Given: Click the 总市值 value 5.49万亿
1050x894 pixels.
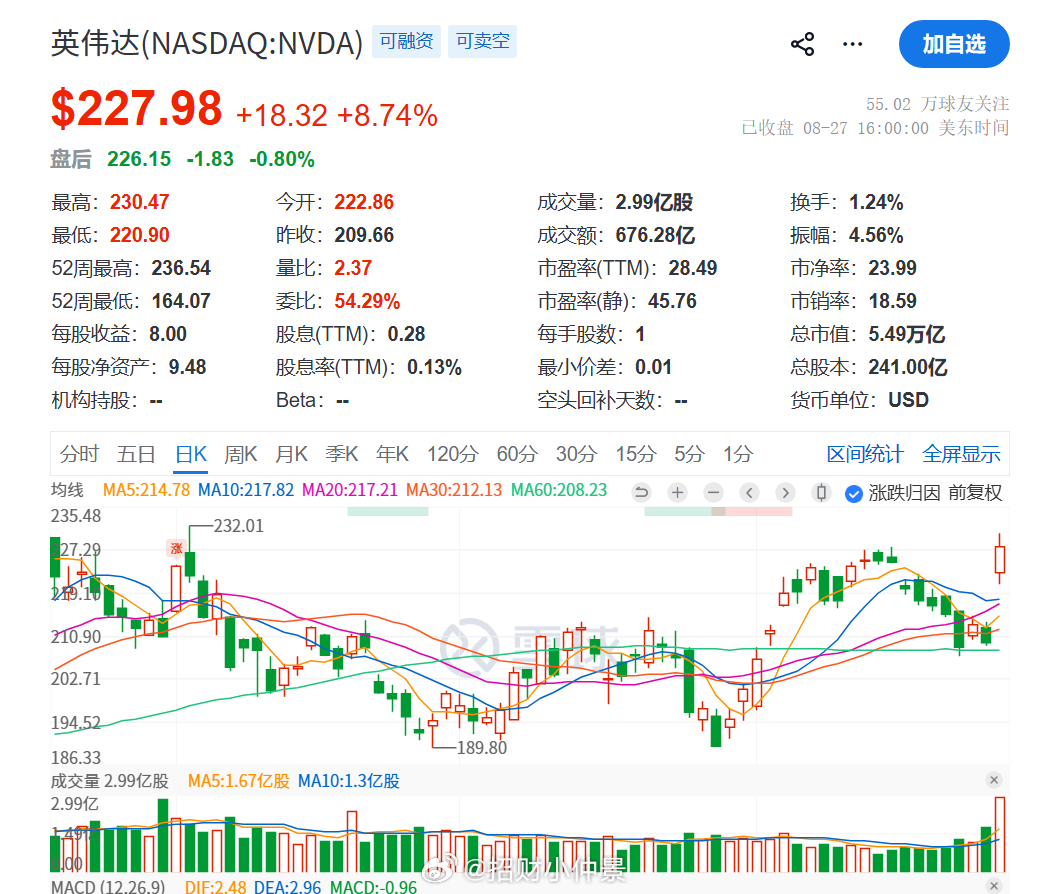Looking at the screenshot, I should [x=906, y=333].
